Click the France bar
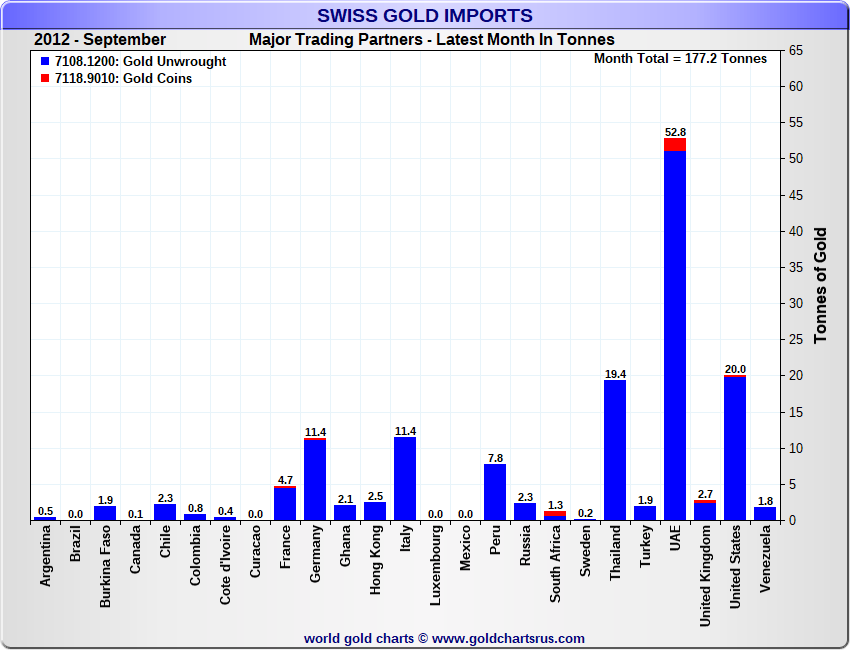This screenshot has height=650, width=850. (x=285, y=504)
